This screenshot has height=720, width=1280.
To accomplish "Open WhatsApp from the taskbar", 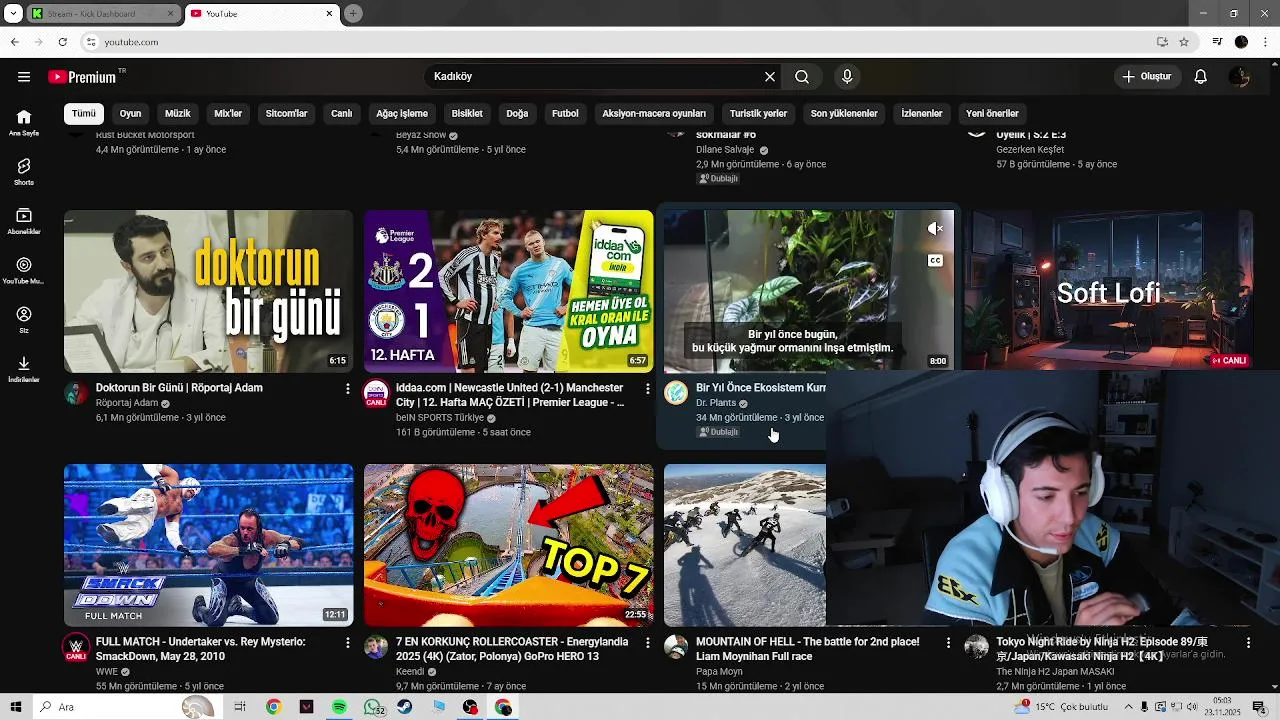I will [373, 707].
